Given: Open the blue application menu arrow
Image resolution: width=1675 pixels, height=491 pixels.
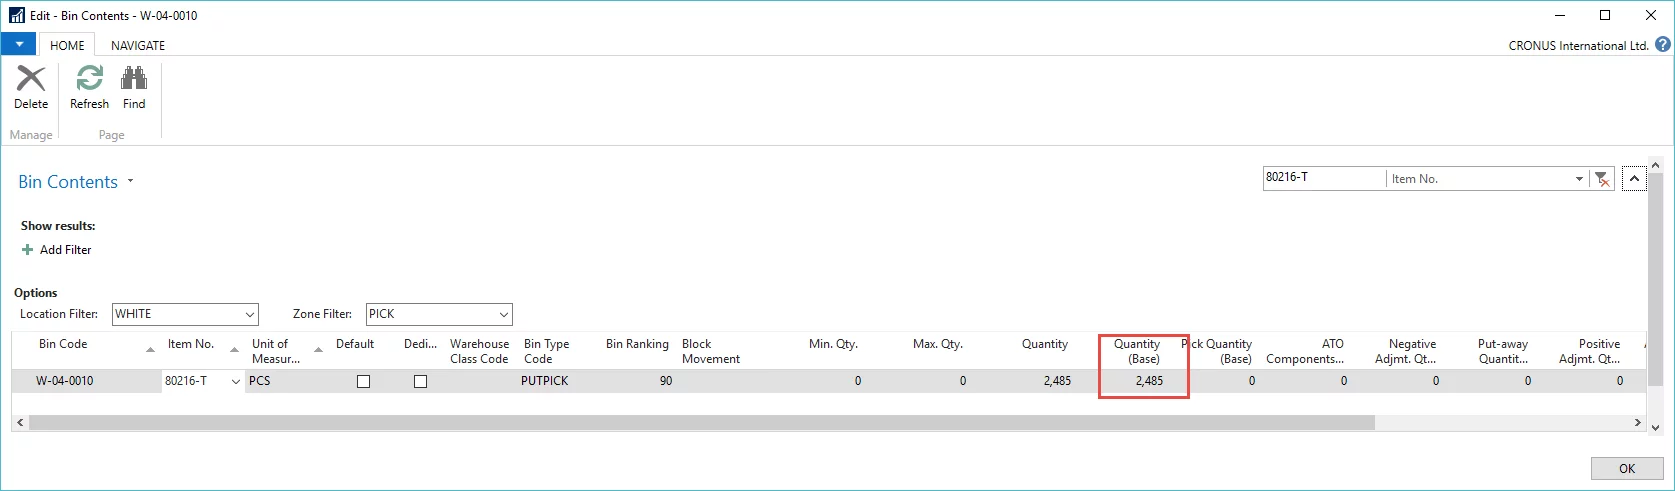Looking at the screenshot, I should pos(19,45).
